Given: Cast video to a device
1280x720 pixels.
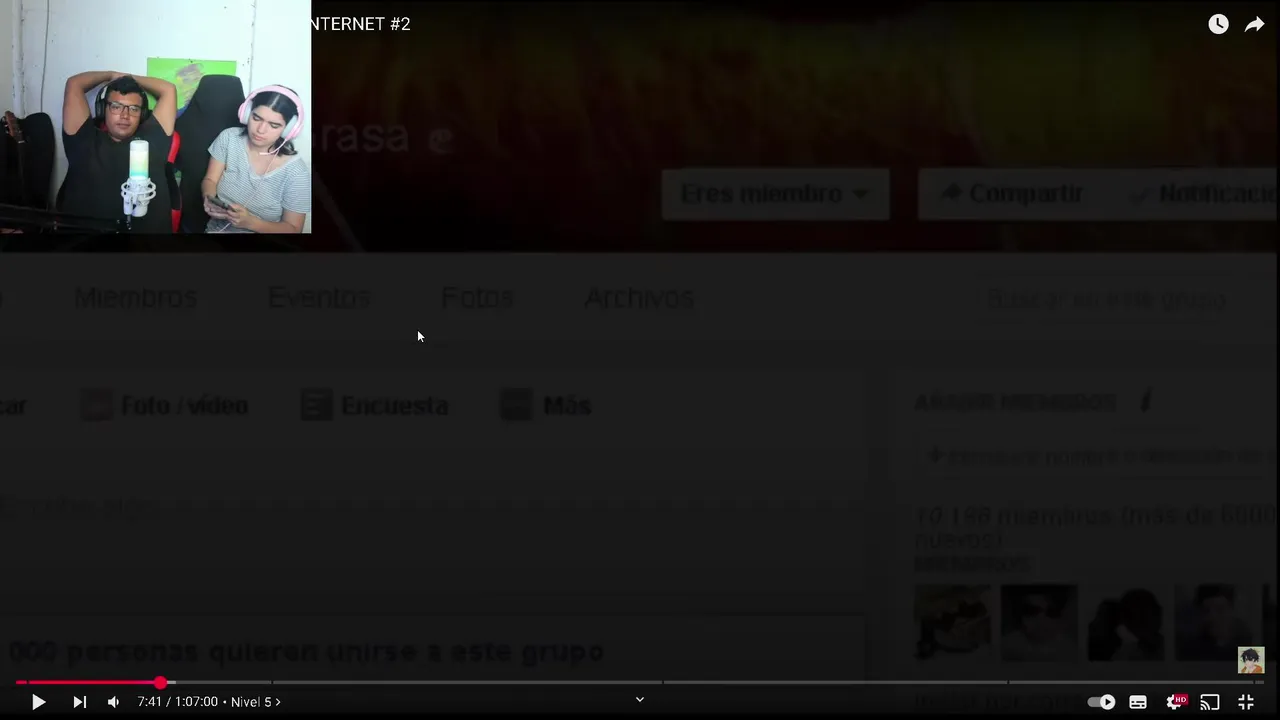Looking at the screenshot, I should [1210, 702].
